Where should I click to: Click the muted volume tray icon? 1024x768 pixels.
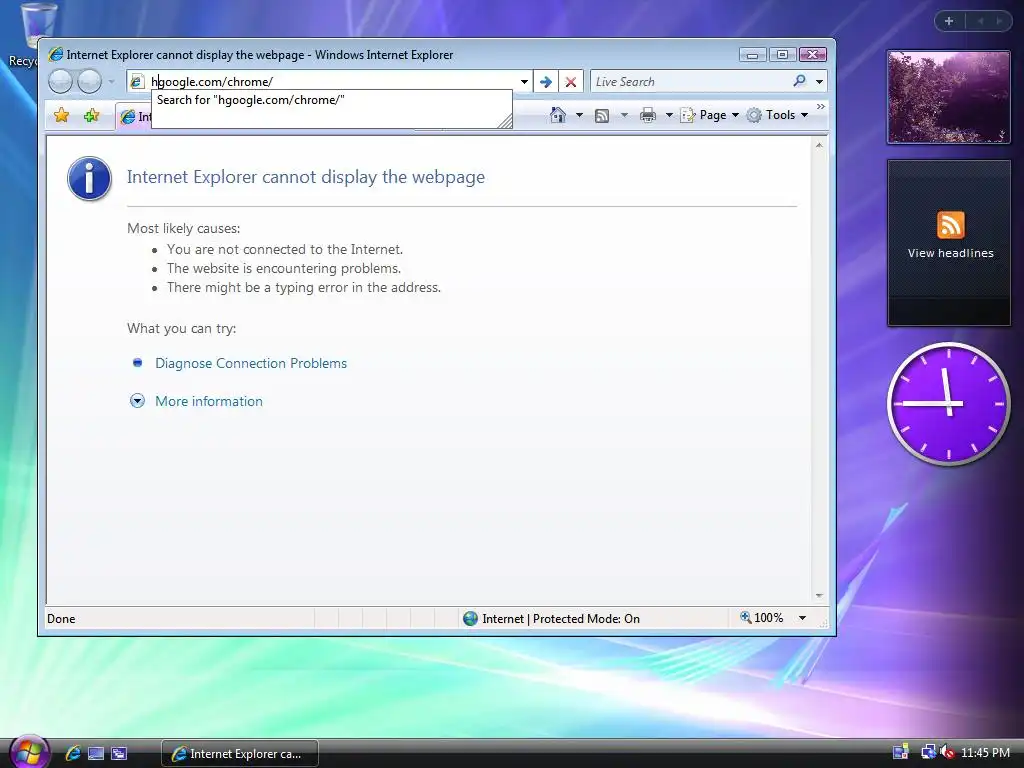[x=947, y=753]
